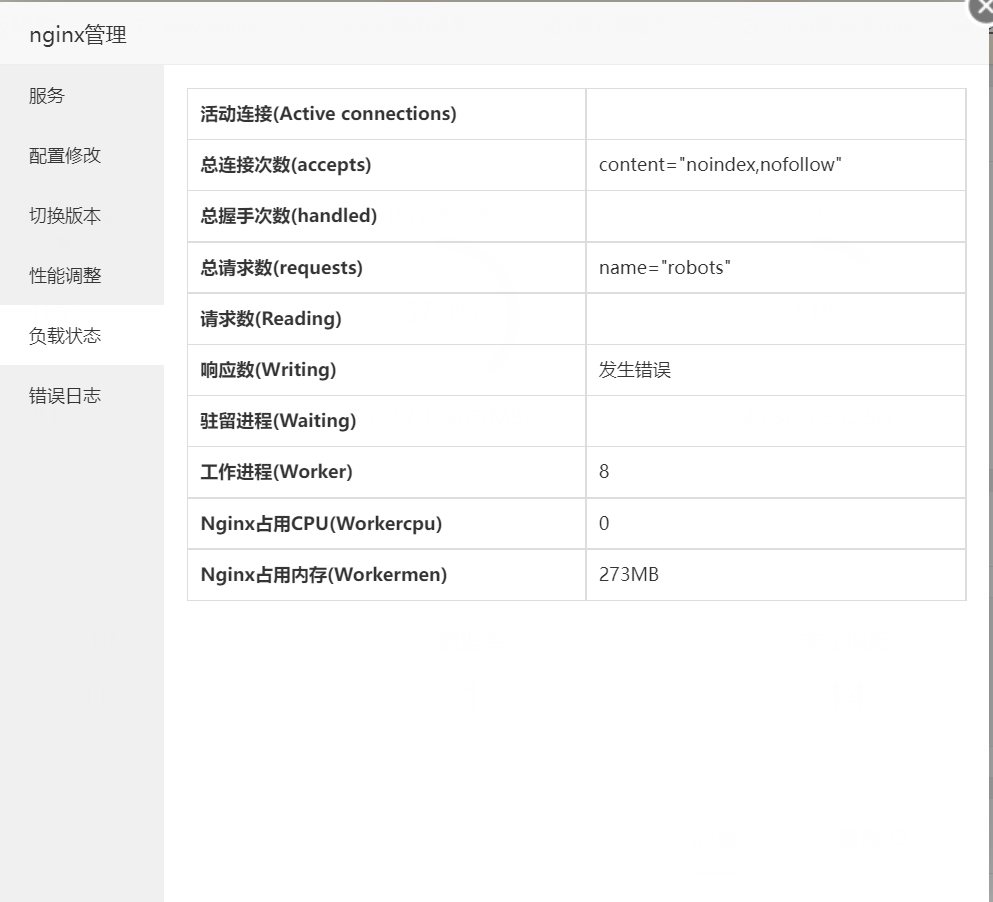Screen dimensions: 993x902
Task: Click the Workercpu value 0
Action: tap(604, 523)
